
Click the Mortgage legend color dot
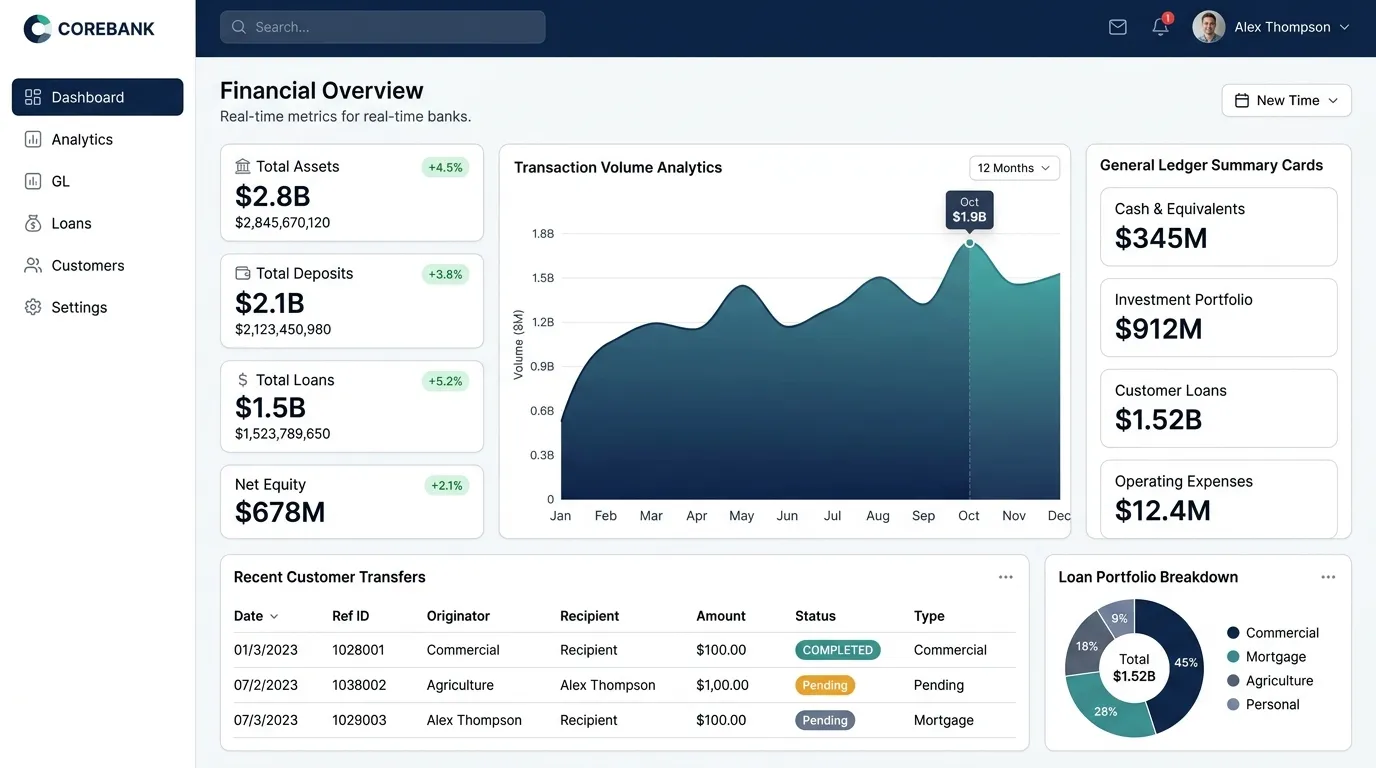[1233, 656]
